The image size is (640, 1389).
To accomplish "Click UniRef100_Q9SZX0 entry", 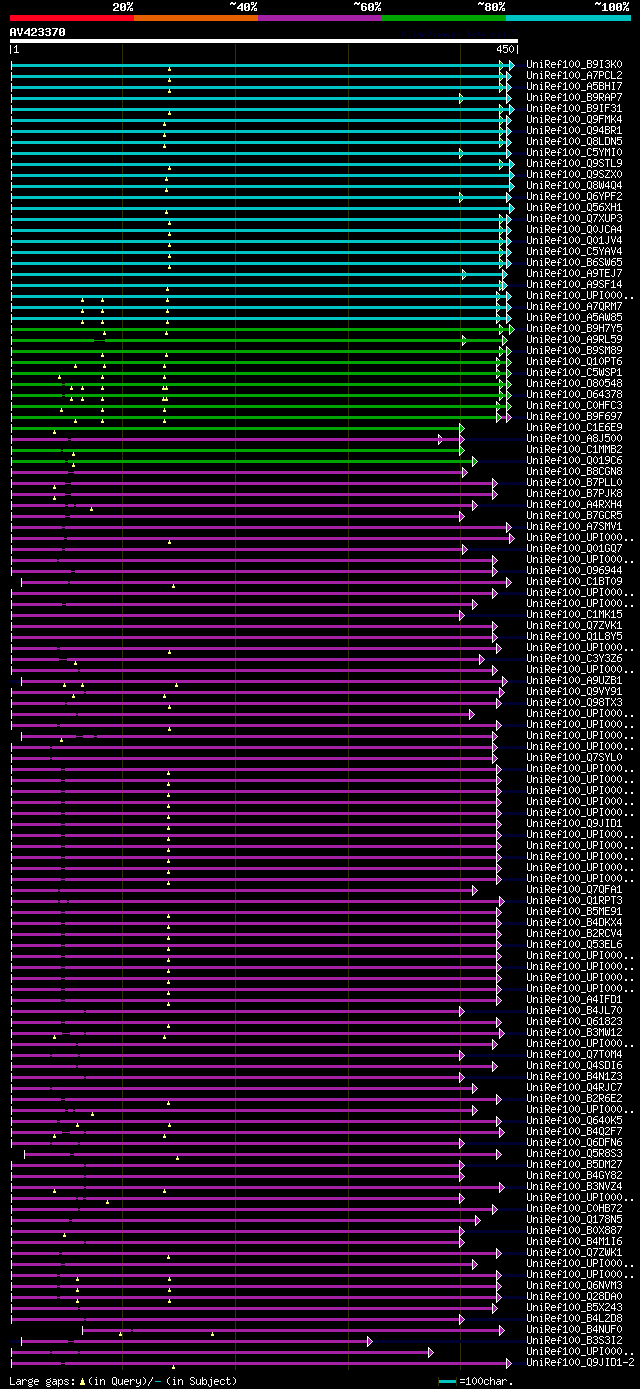I will [x=575, y=175].
